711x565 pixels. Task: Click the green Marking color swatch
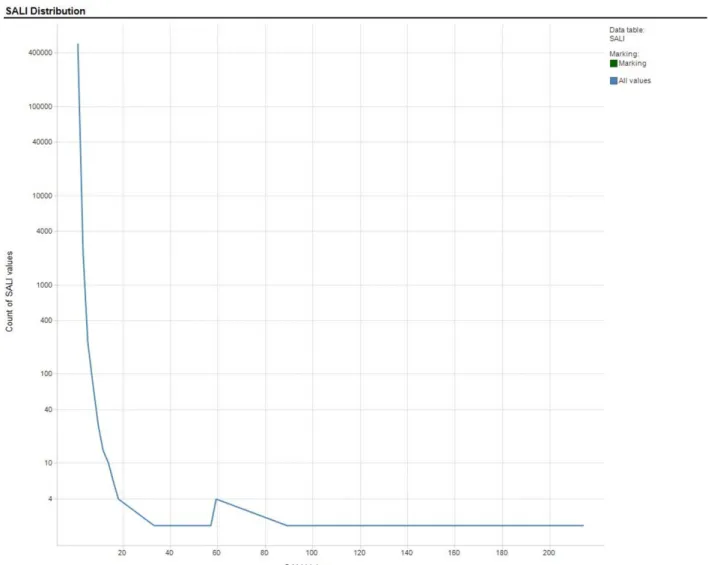pos(614,63)
